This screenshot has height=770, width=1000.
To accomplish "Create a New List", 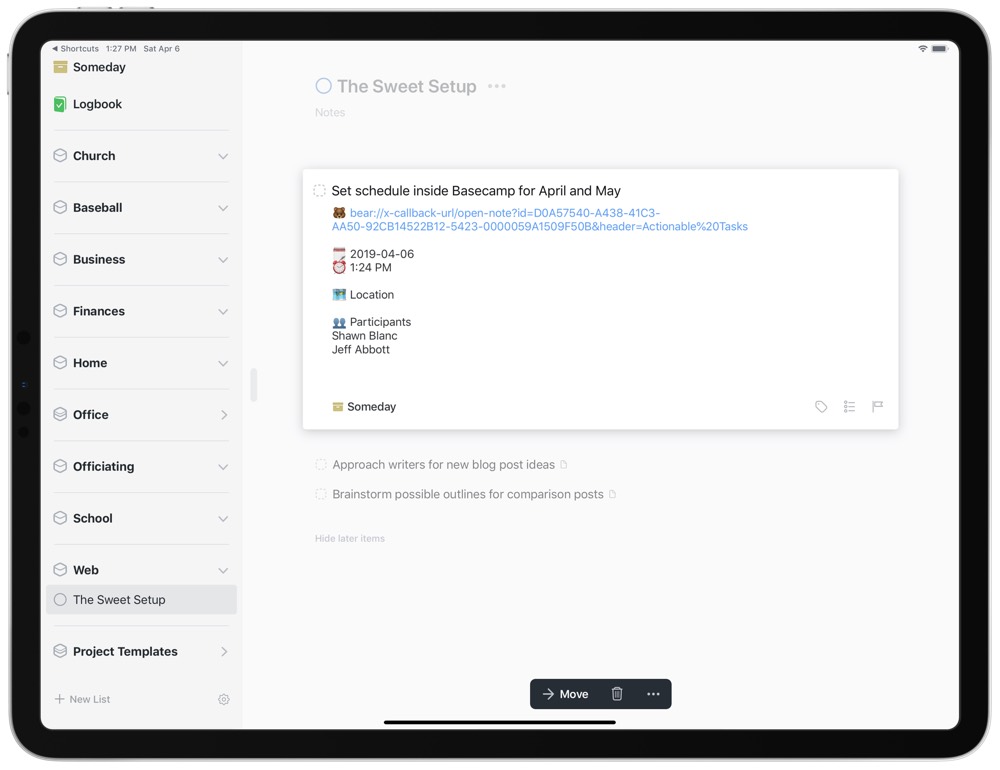I will [x=82, y=699].
